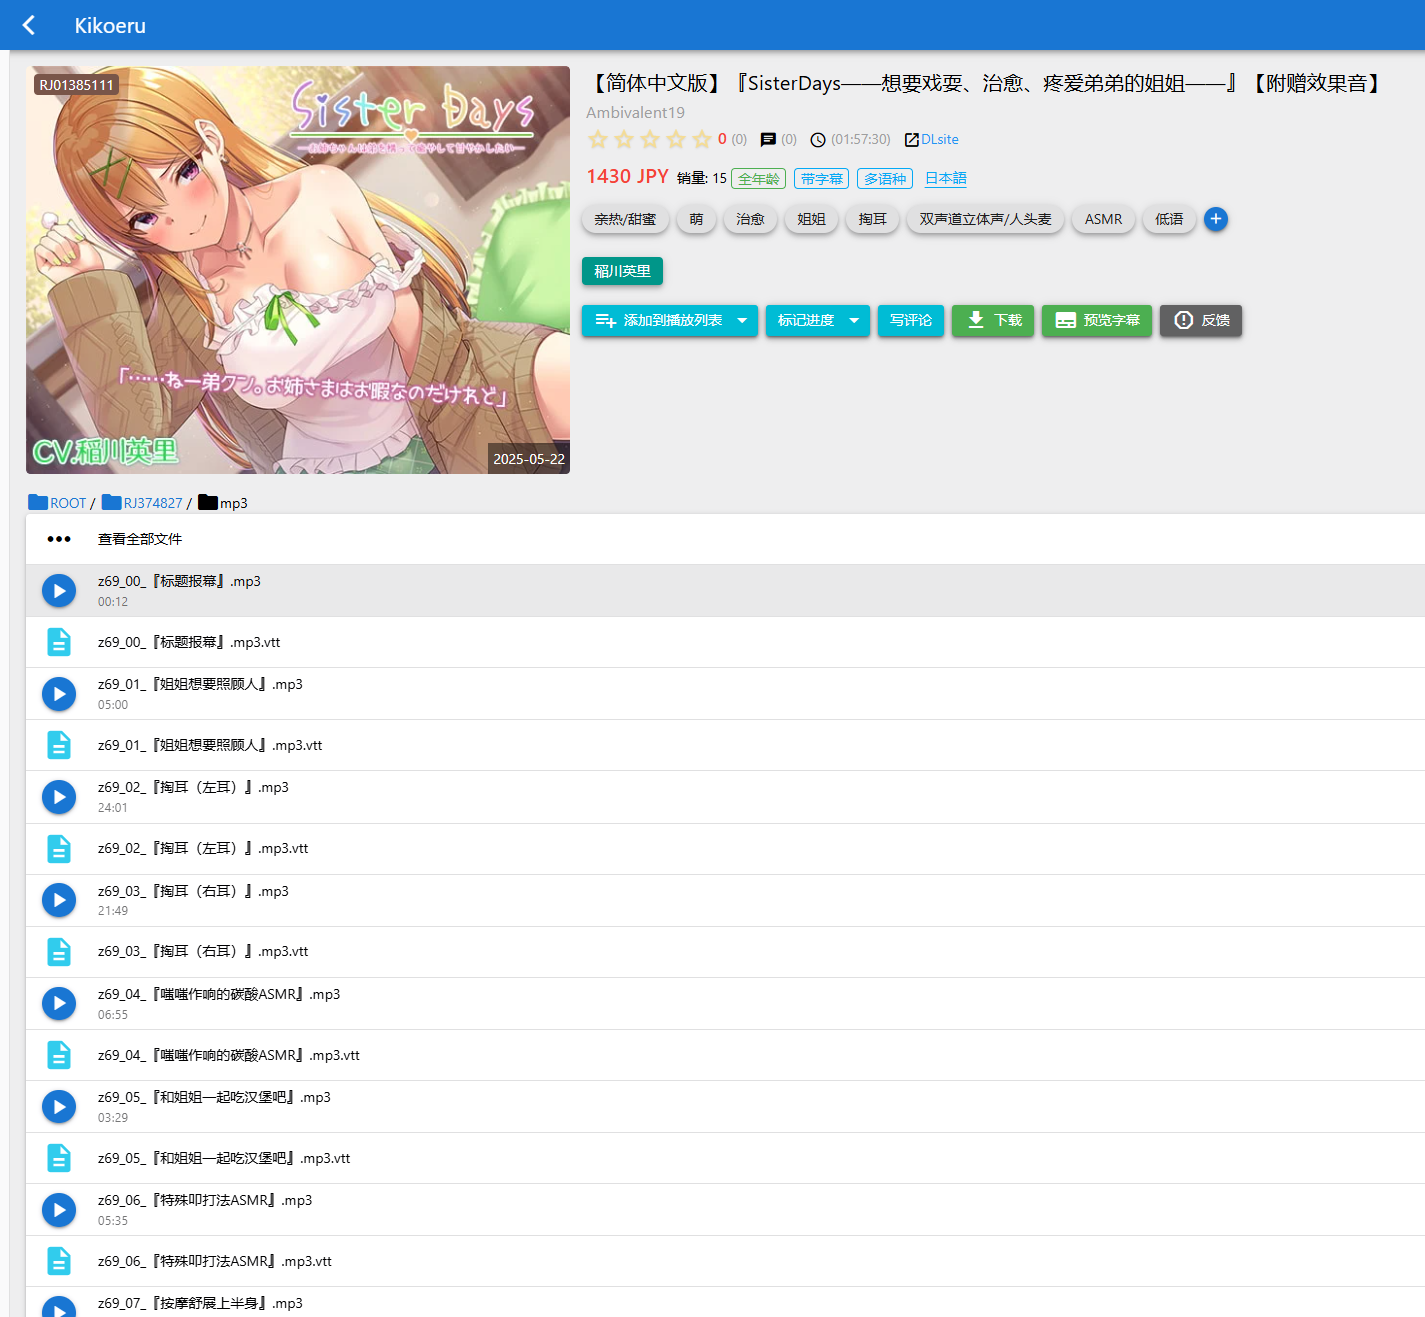
Task: Select the 姐姐 genre tag
Action: [811, 219]
